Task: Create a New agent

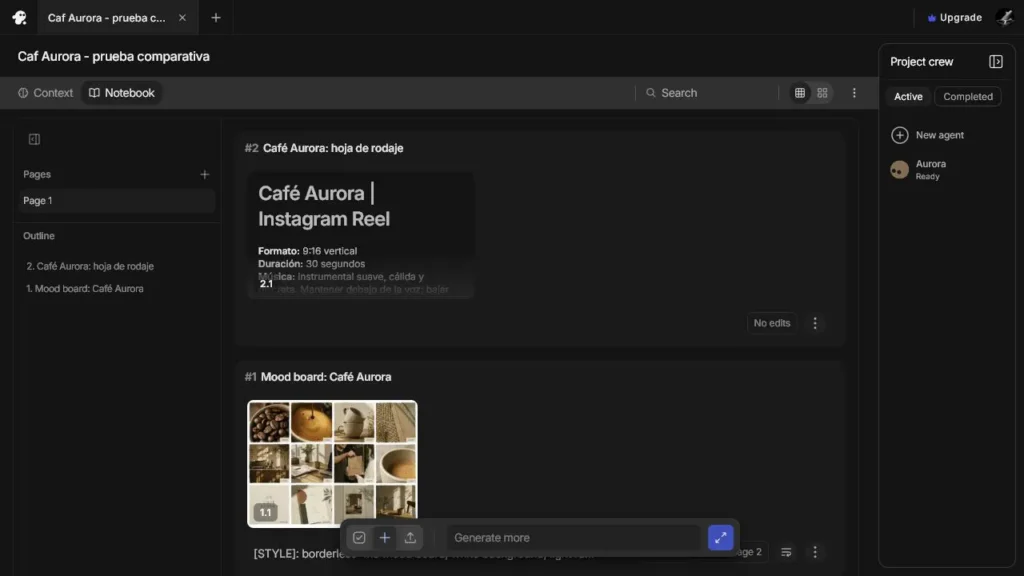Action: click(x=927, y=135)
